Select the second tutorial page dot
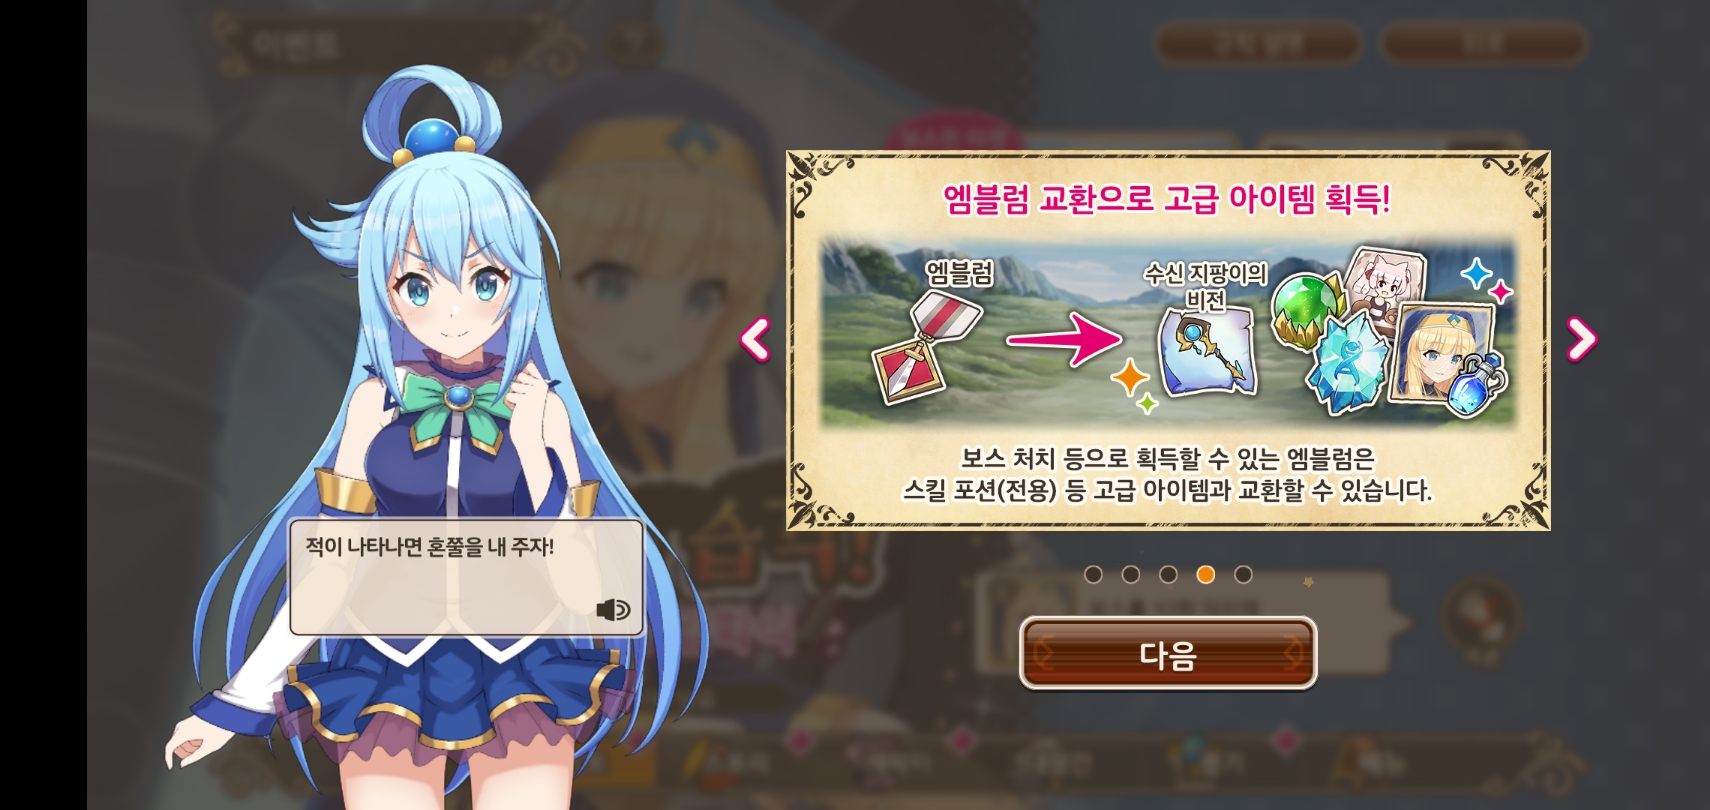1710x810 pixels. tap(1131, 574)
